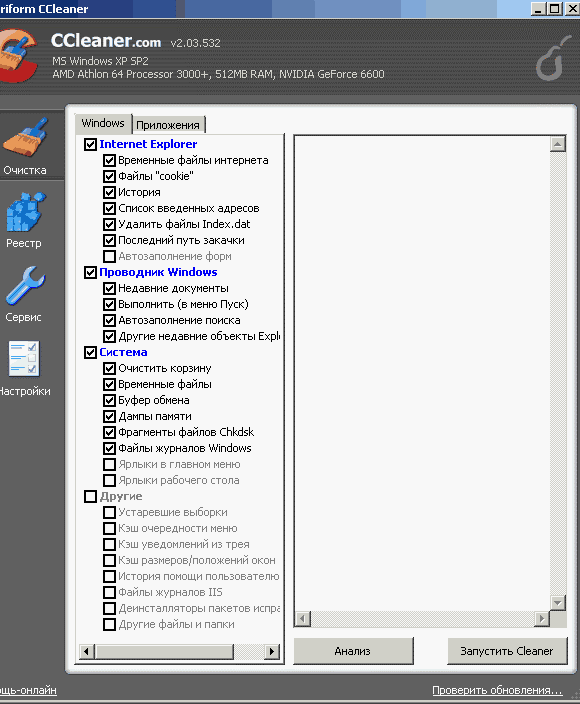Click inside the empty results pane

(422, 373)
